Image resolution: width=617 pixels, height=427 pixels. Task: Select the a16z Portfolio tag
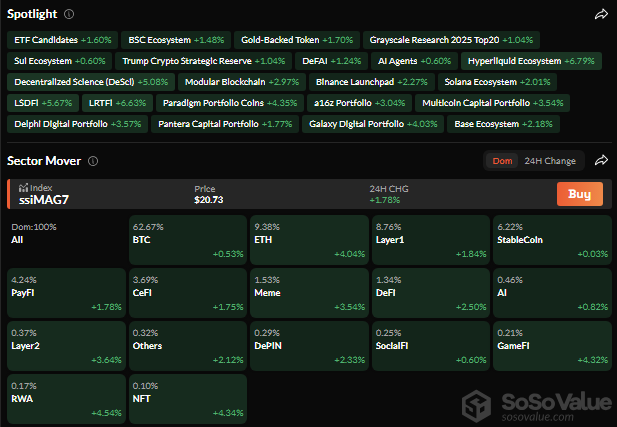tap(359, 103)
